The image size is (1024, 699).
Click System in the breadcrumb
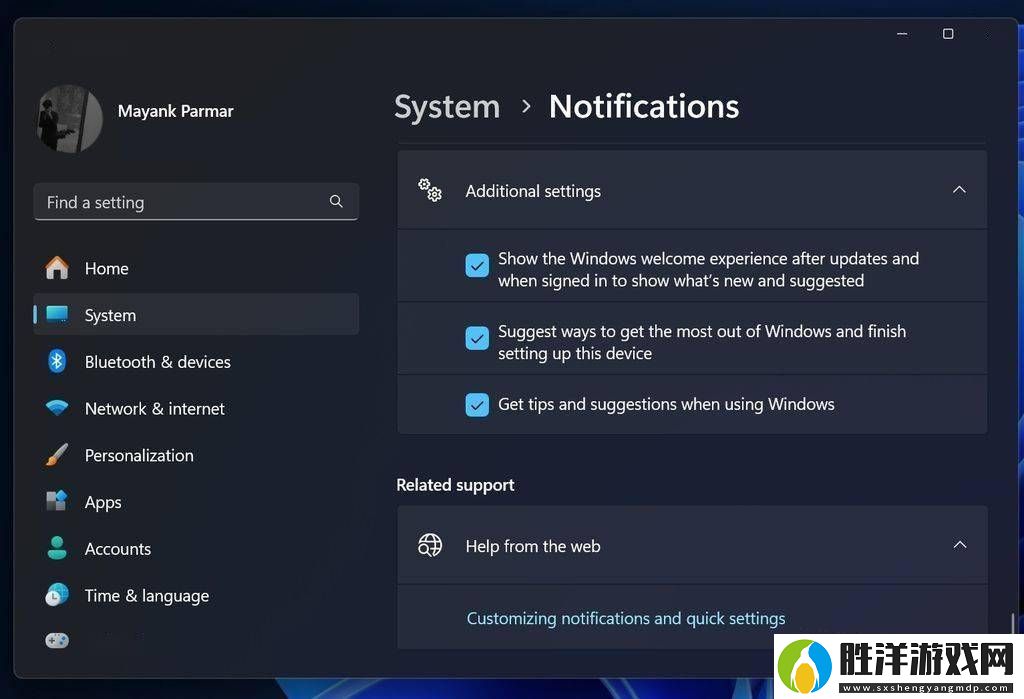[x=447, y=106]
